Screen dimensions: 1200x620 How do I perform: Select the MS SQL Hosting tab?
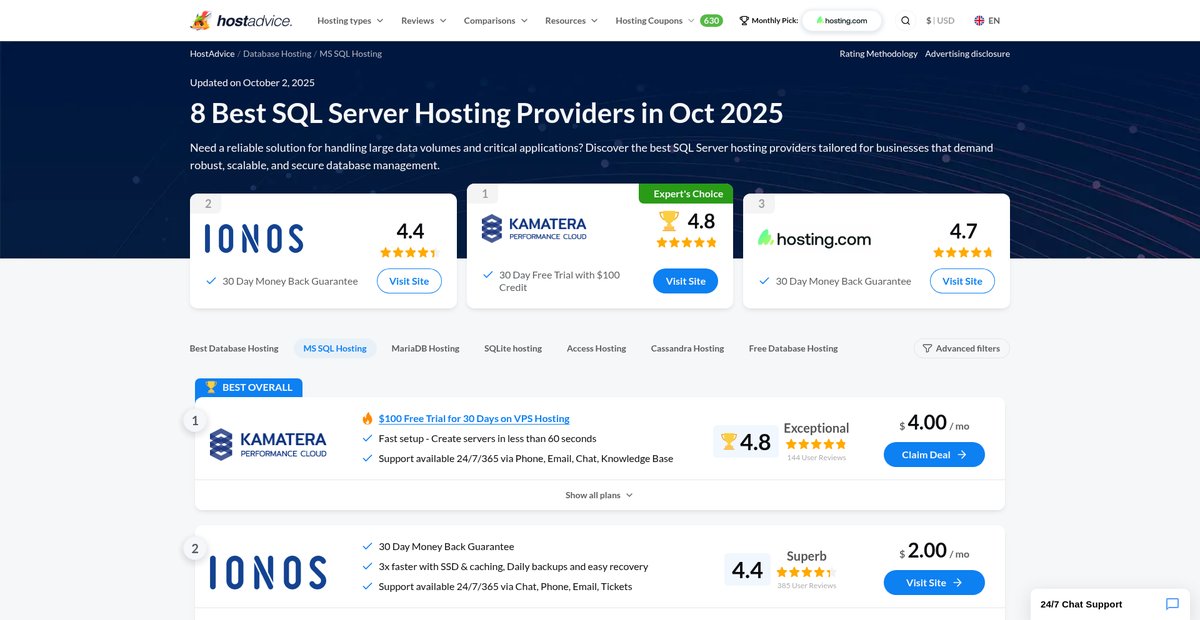pos(337,348)
